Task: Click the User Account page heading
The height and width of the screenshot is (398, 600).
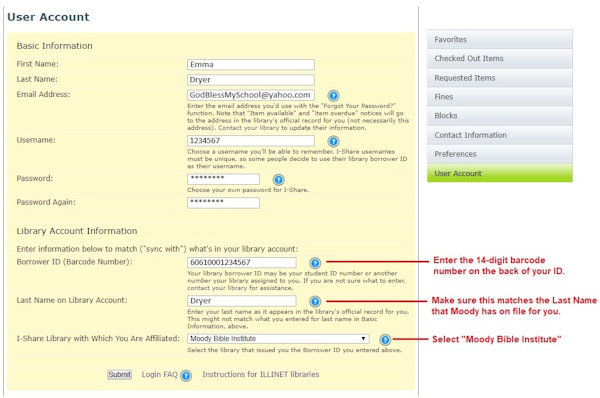Action: tap(48, 17)
